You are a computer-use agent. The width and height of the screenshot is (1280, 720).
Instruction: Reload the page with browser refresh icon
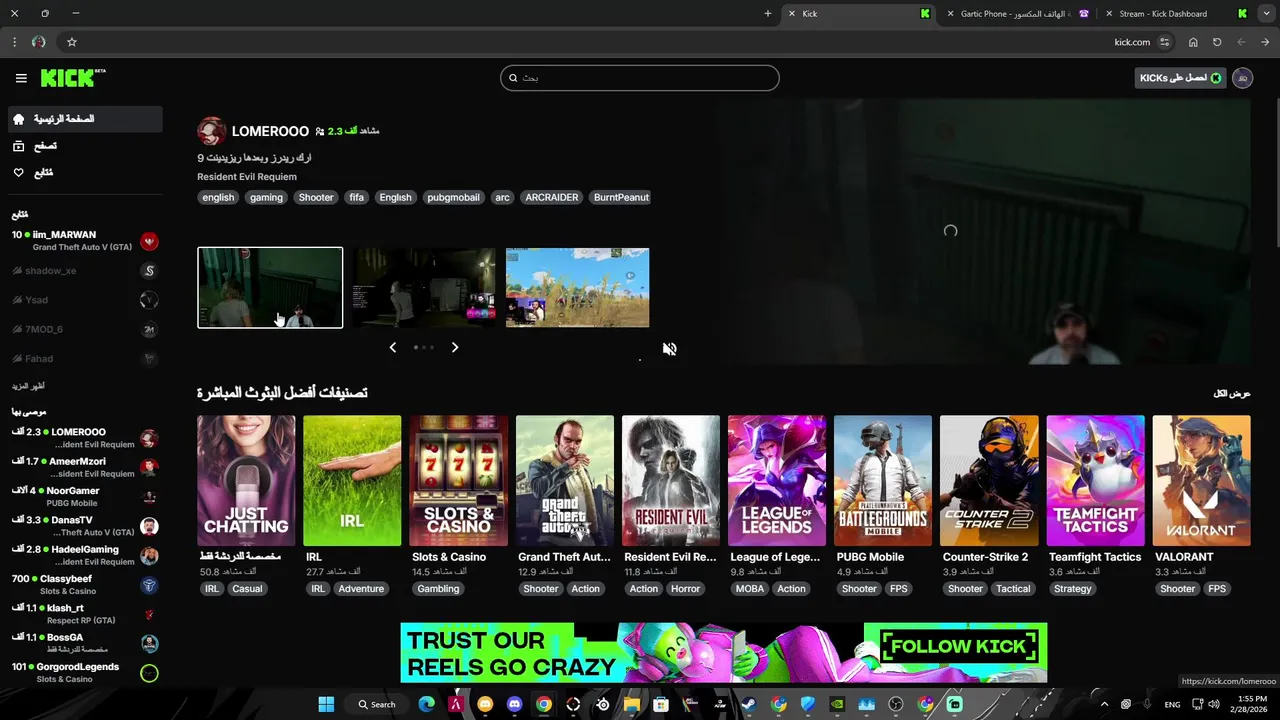tap(1217, 42)
